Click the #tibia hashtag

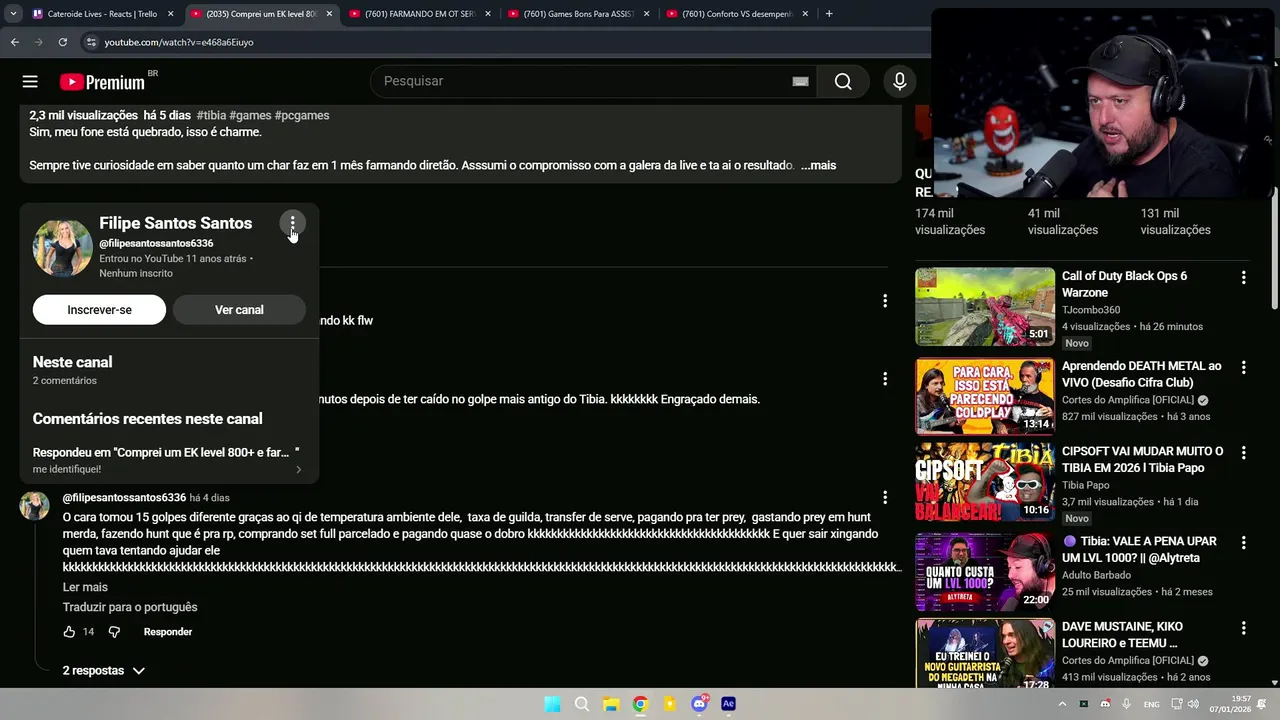point(211,115)
